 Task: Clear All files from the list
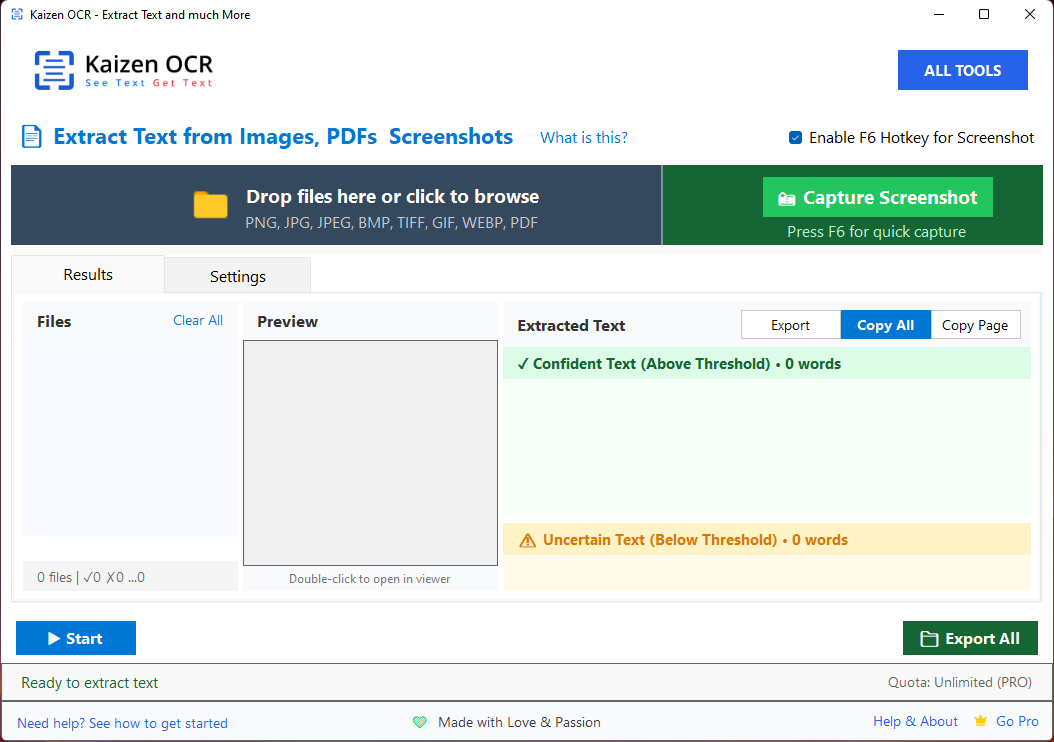(198, 321)
